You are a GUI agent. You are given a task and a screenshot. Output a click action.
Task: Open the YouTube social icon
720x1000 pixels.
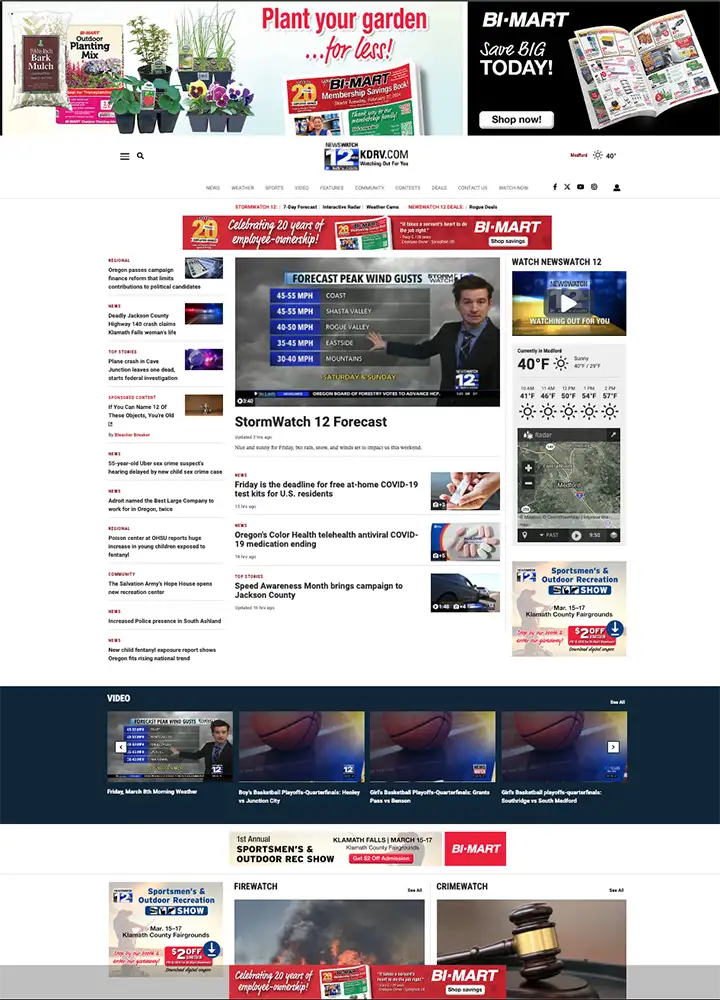point(580,187)
